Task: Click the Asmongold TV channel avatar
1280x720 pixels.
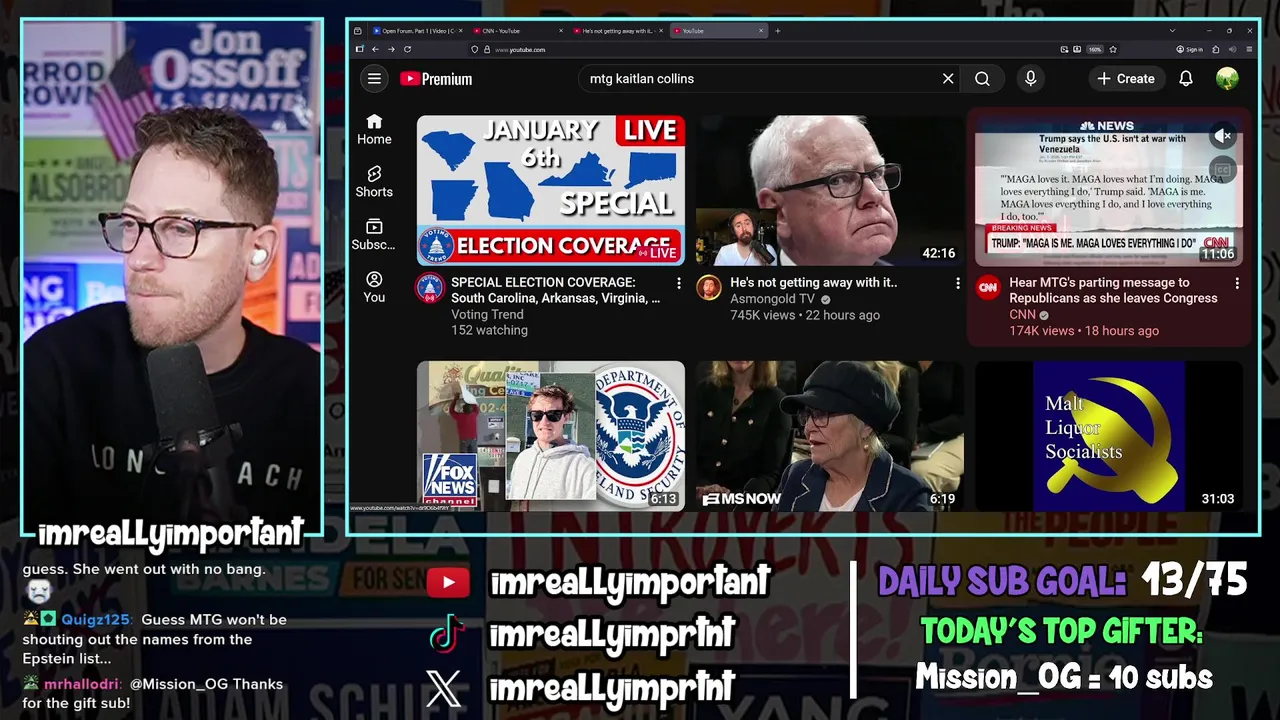Action: 709,289
